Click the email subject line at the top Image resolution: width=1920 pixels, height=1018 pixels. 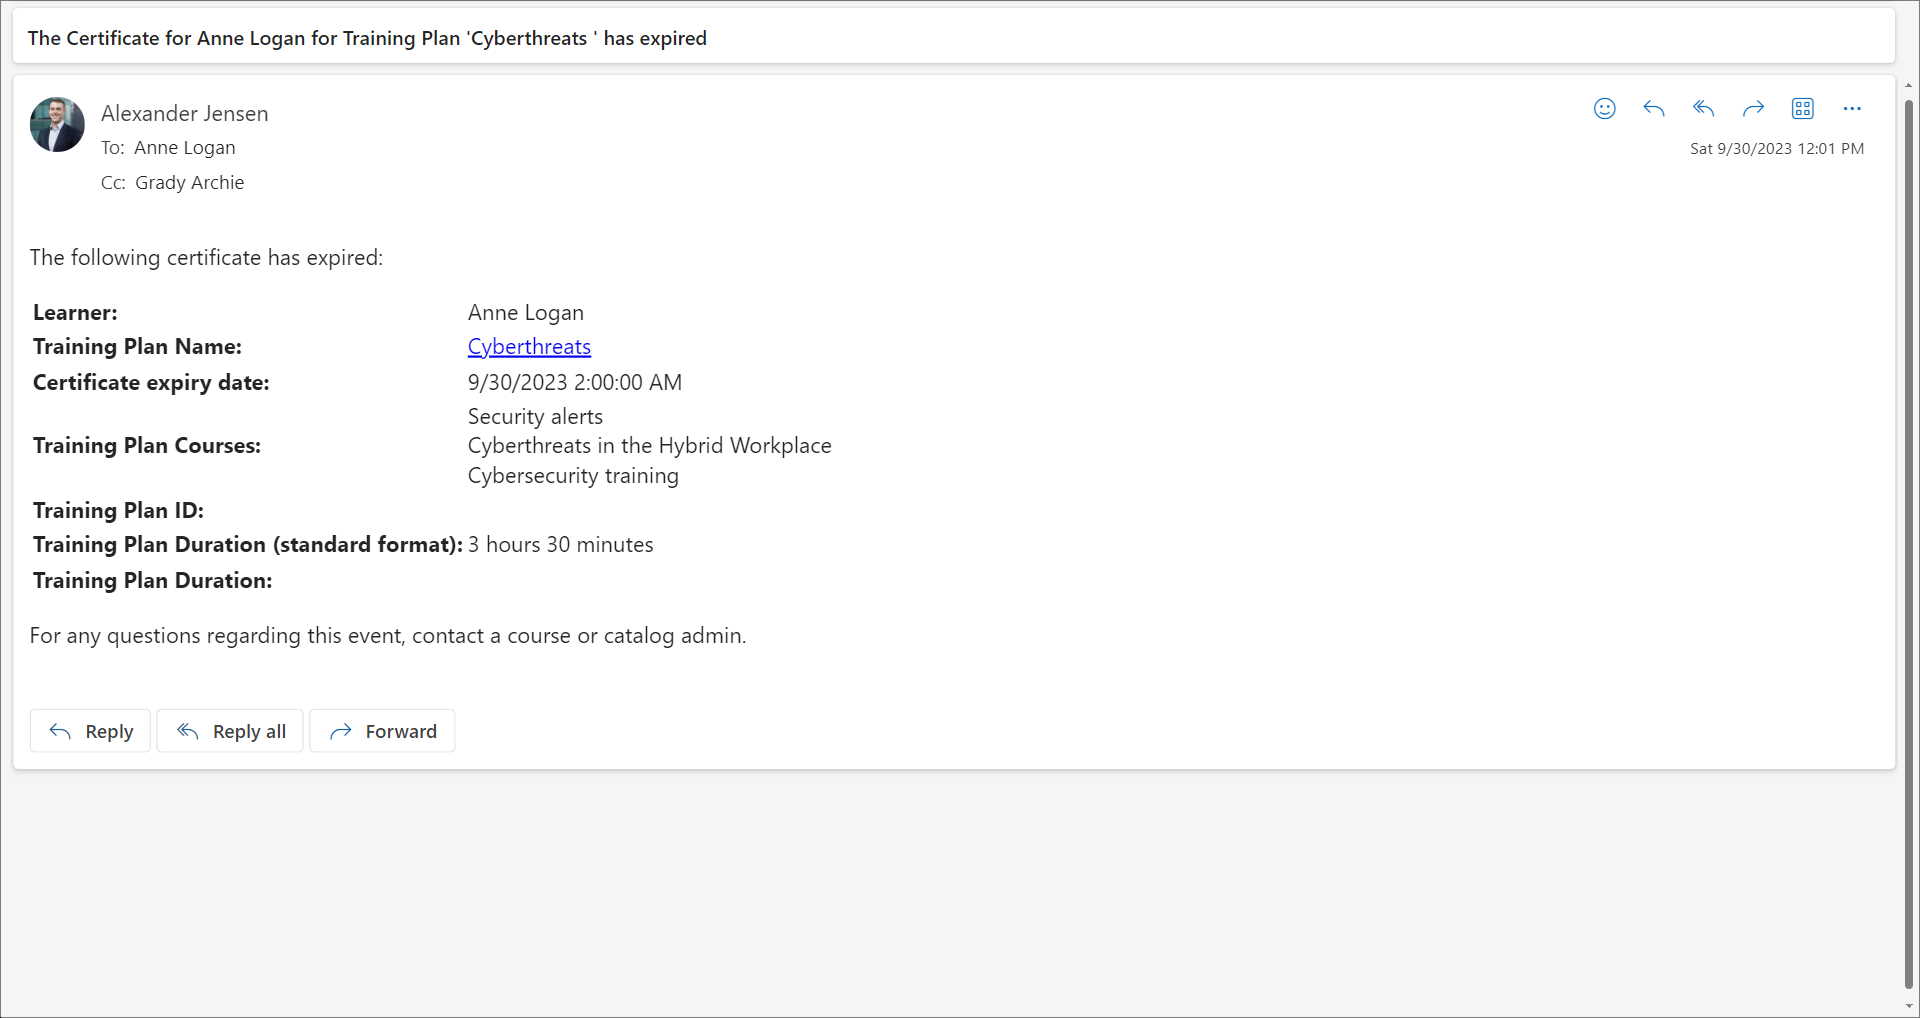[x=367, y=38]
